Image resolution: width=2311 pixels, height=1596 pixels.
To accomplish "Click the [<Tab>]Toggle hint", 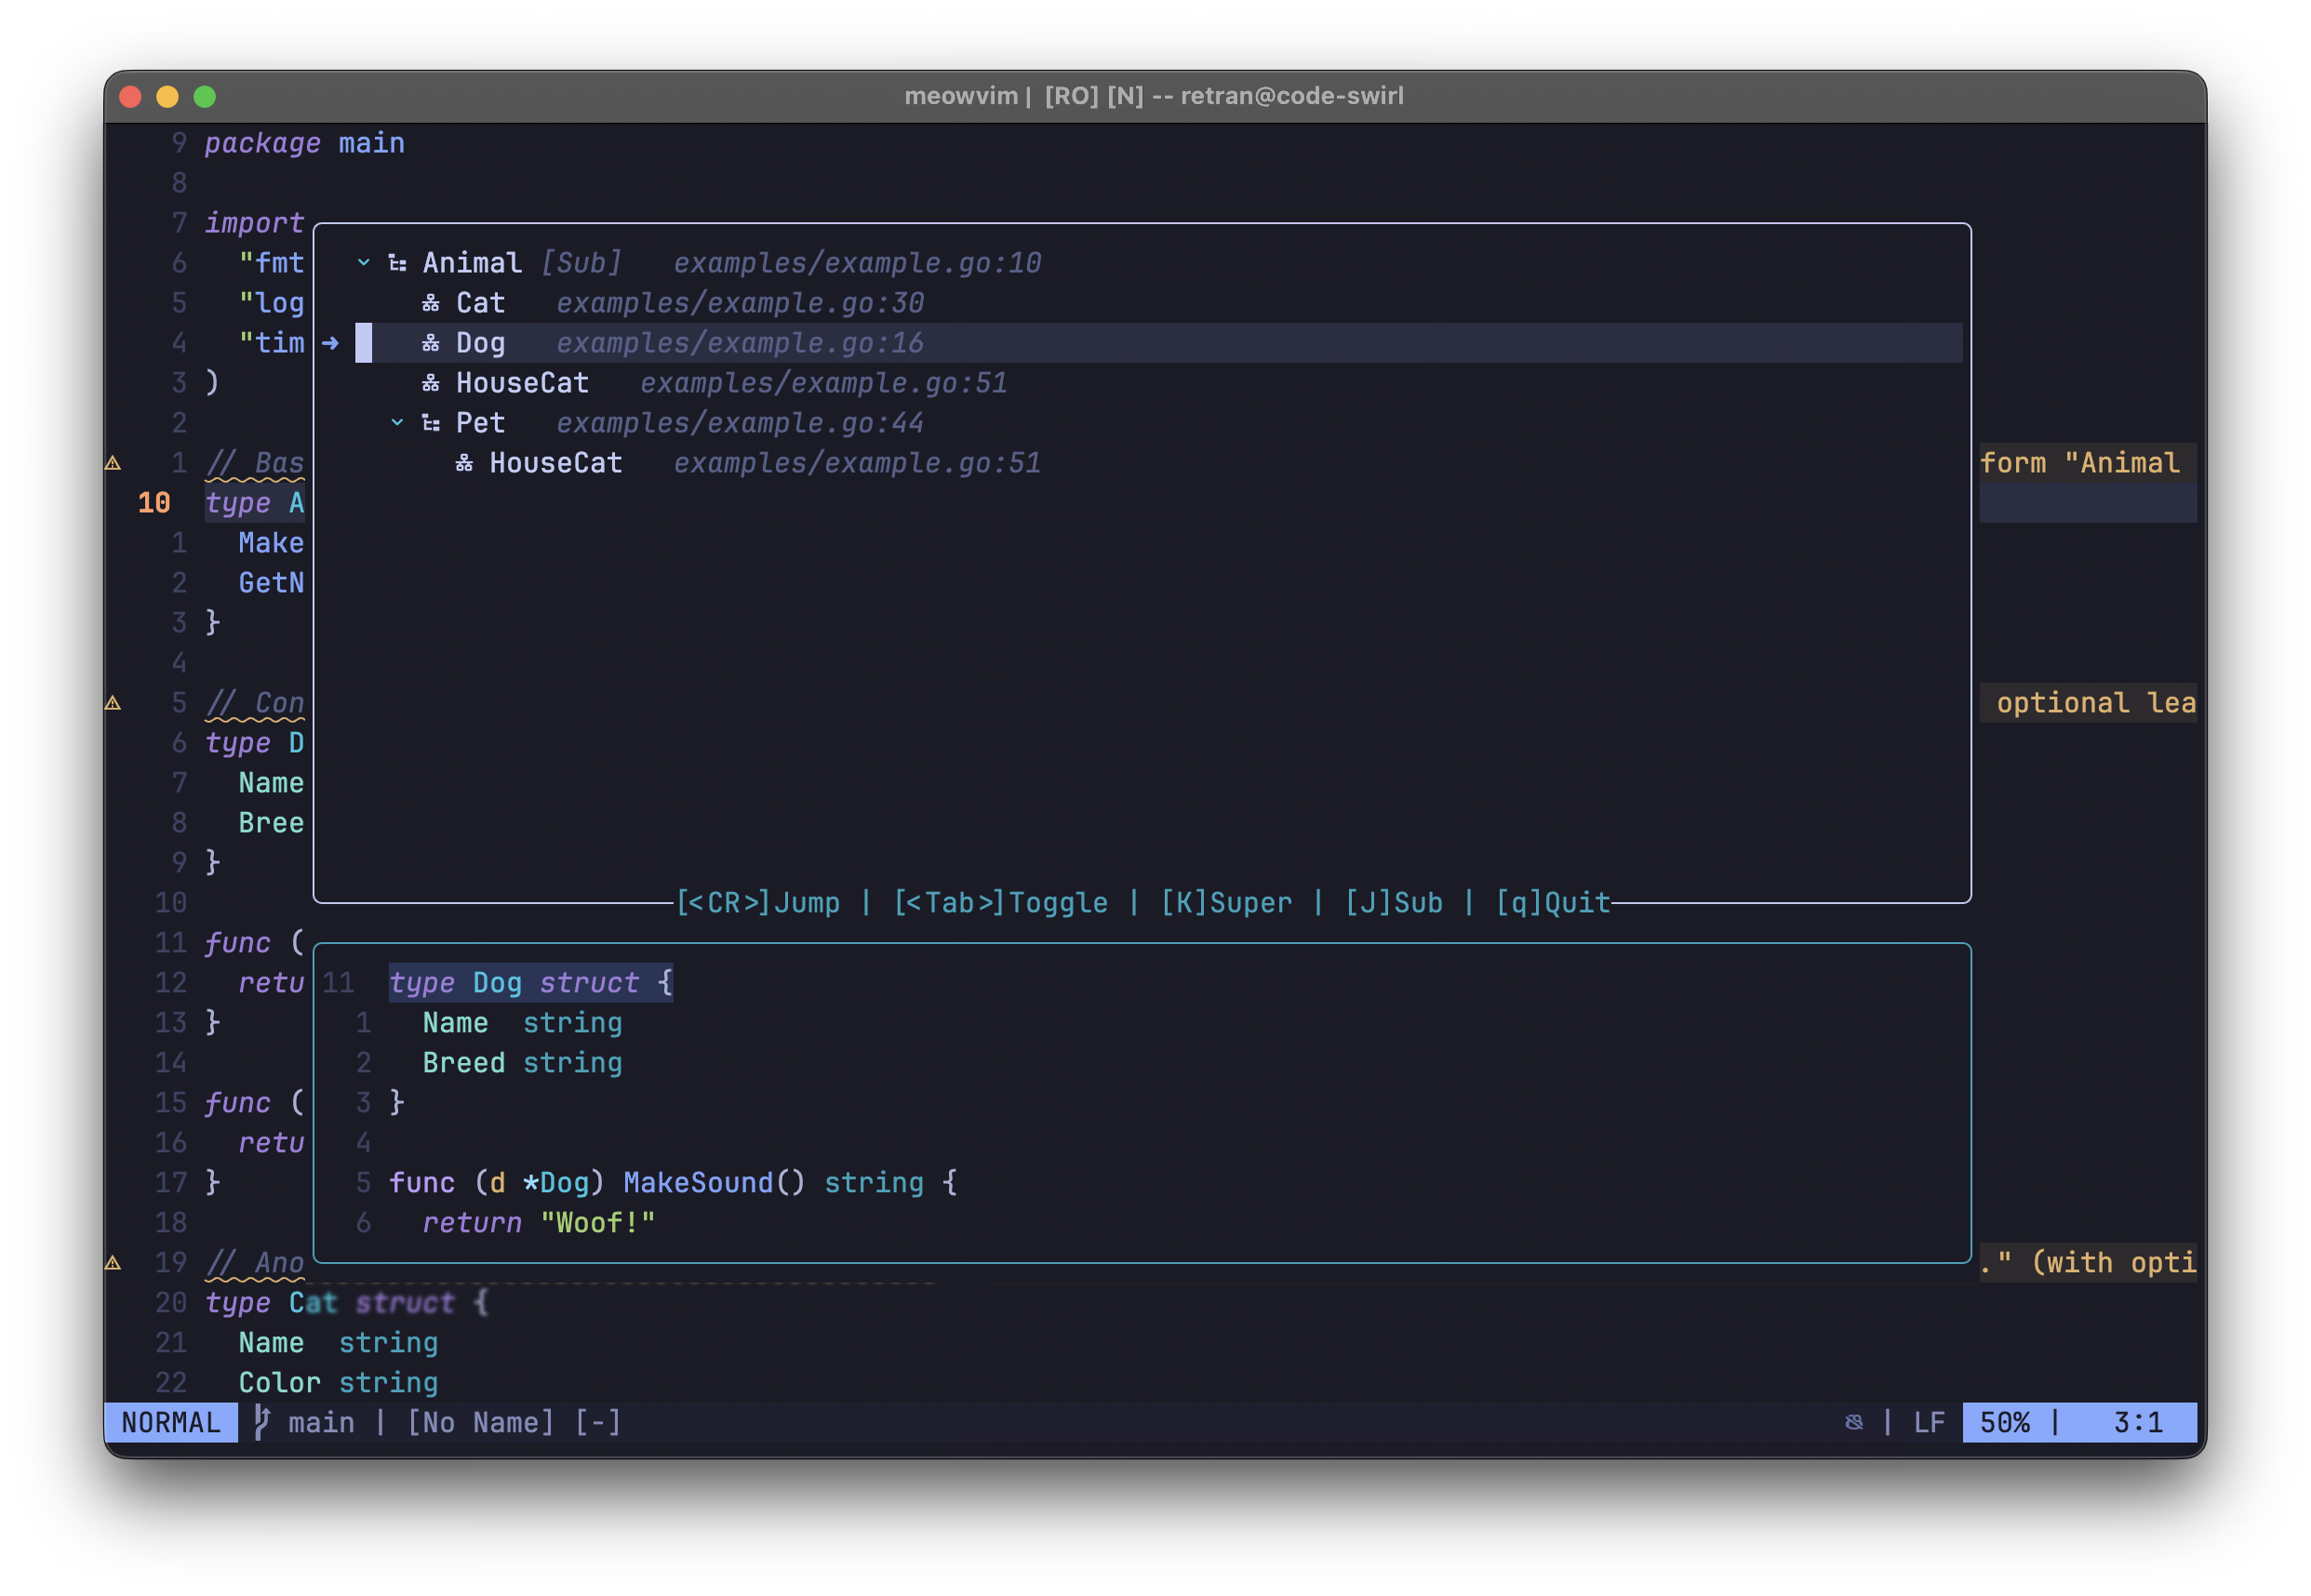I will 1000,903.
